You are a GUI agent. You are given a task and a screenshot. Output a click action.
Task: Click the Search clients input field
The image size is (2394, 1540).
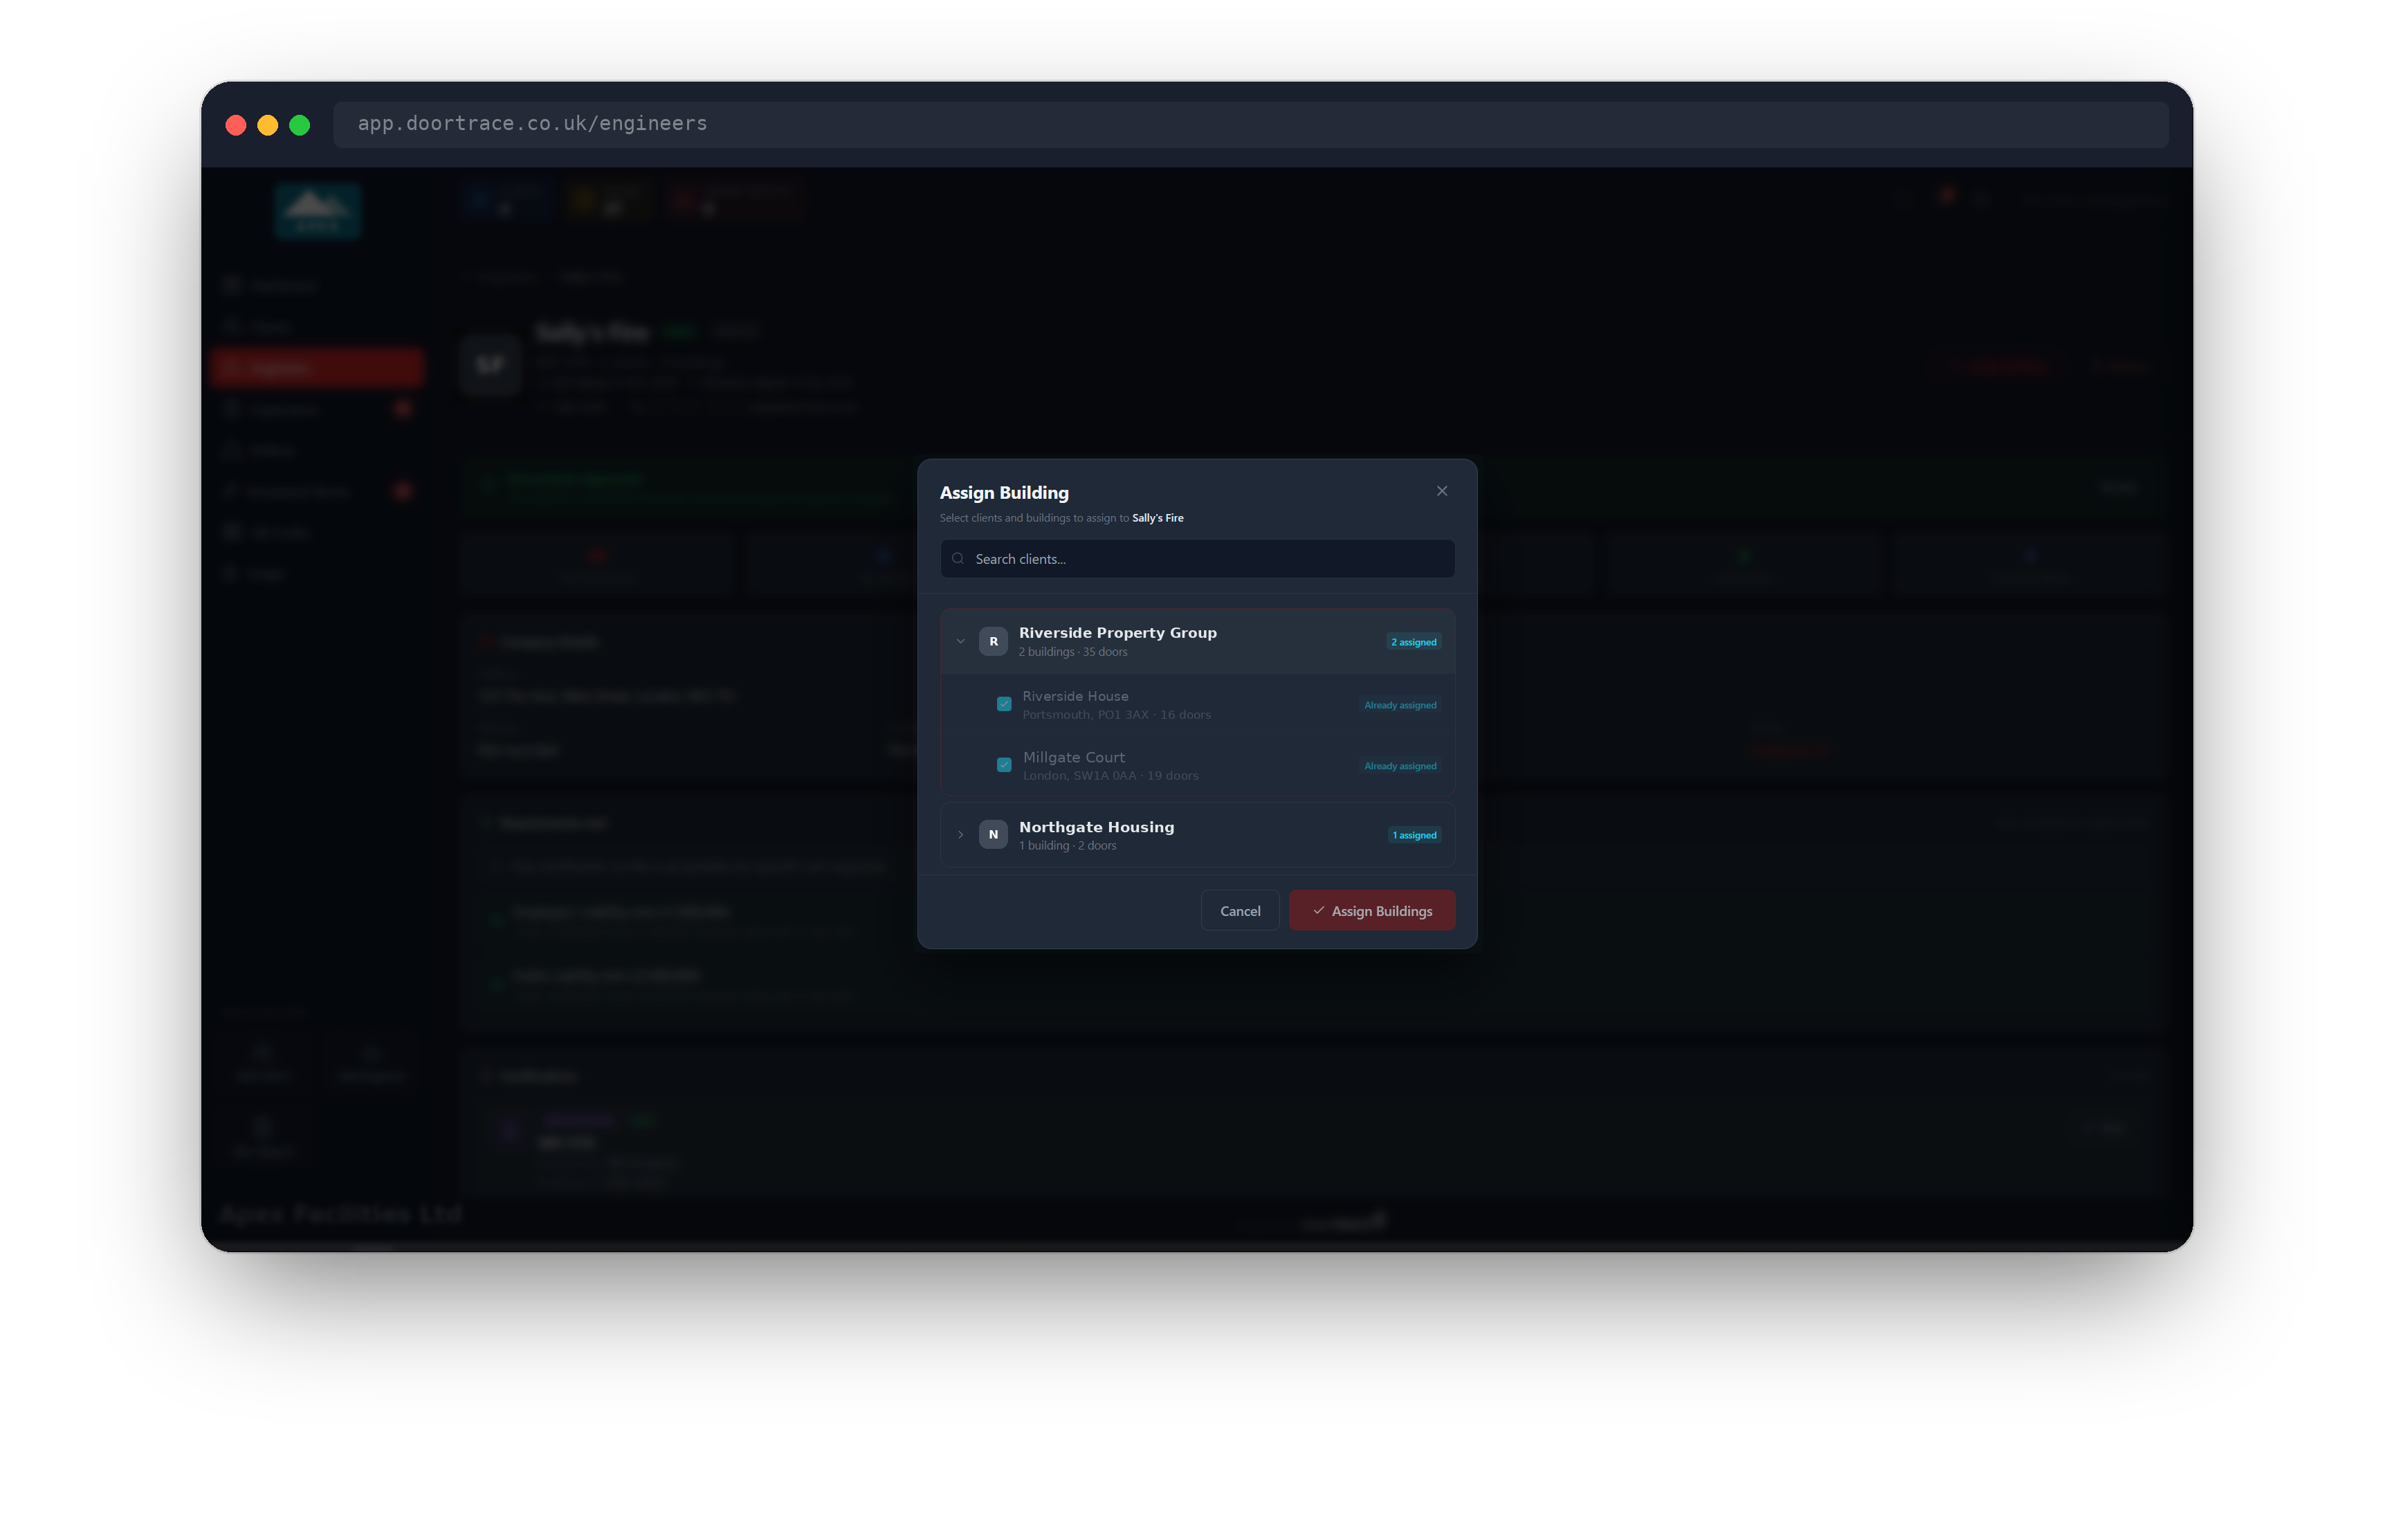pos(1197,559)
